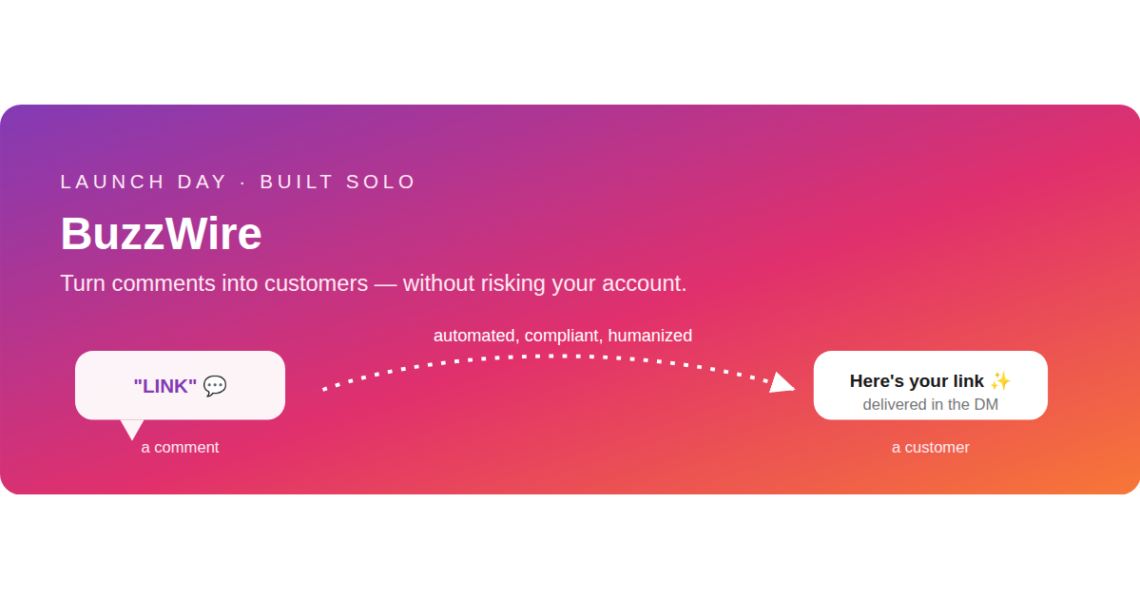The height and width of the screenshot is (599, 1140).
Task: Click the purple "LINK" text
Action: point(165,386)
